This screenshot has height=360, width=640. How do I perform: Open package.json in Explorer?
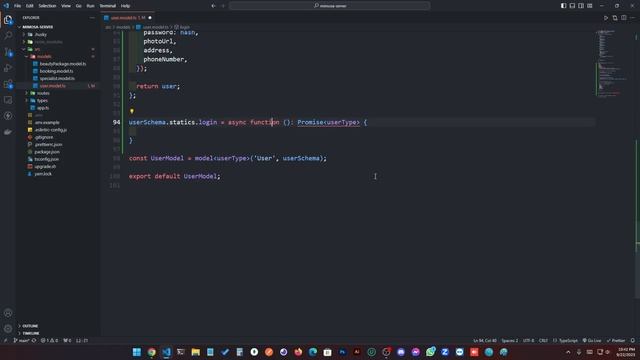47,152
